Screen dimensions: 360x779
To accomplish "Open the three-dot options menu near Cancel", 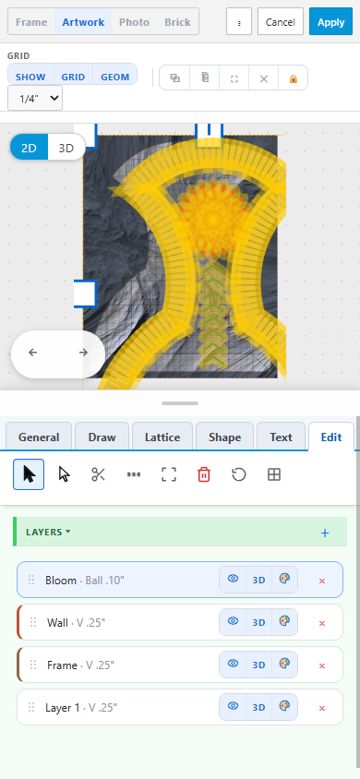I will pyautogui.click(x=239, y=21).
